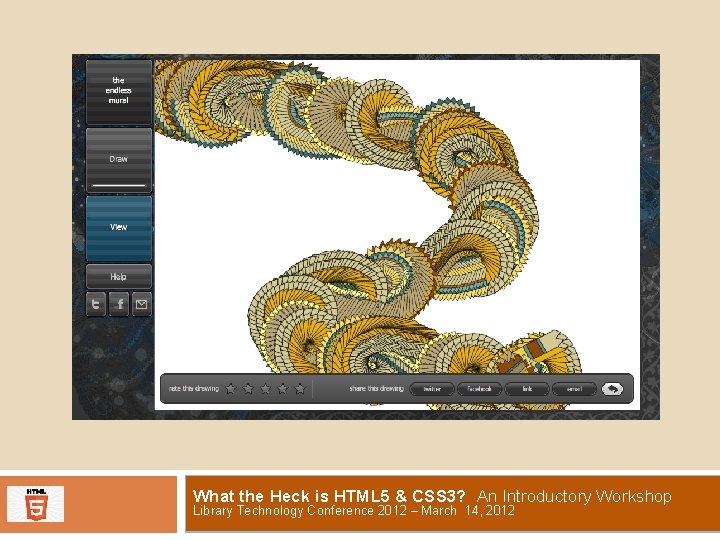Switch to View mode
720x540 pixels.
coord(119,228)
